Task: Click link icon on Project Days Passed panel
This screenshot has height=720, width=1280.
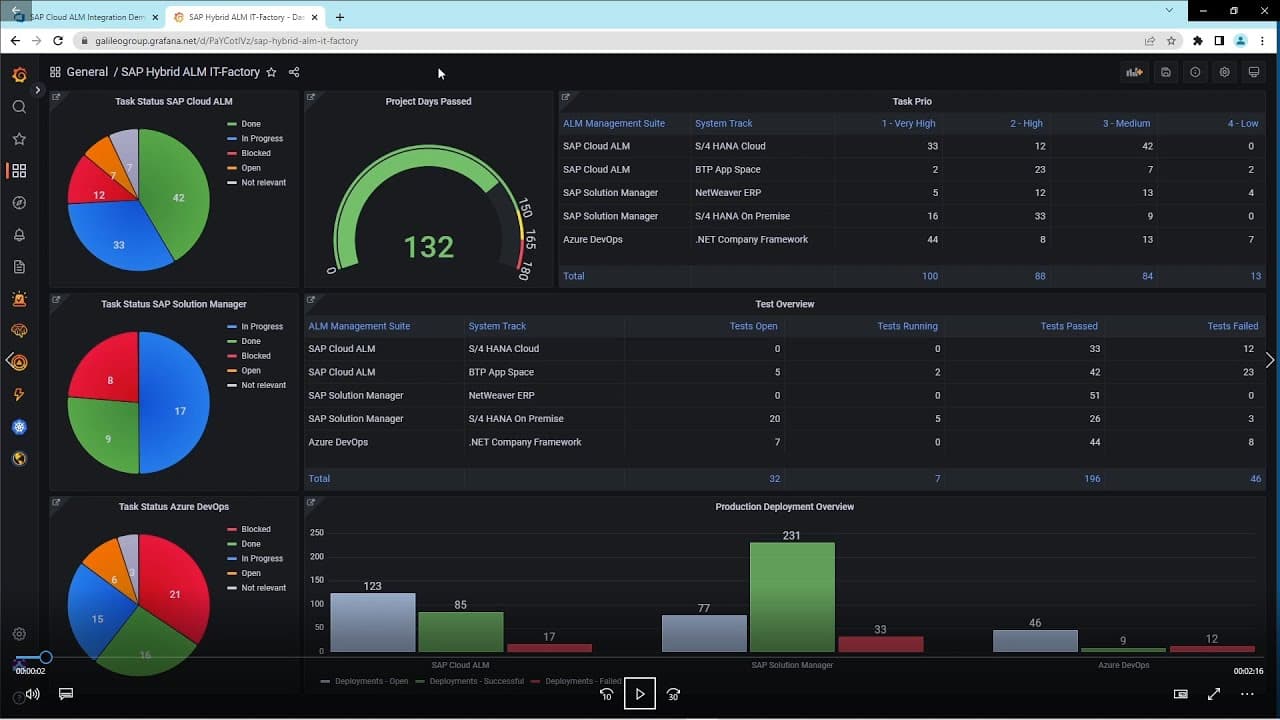Action: coord(311,98)
